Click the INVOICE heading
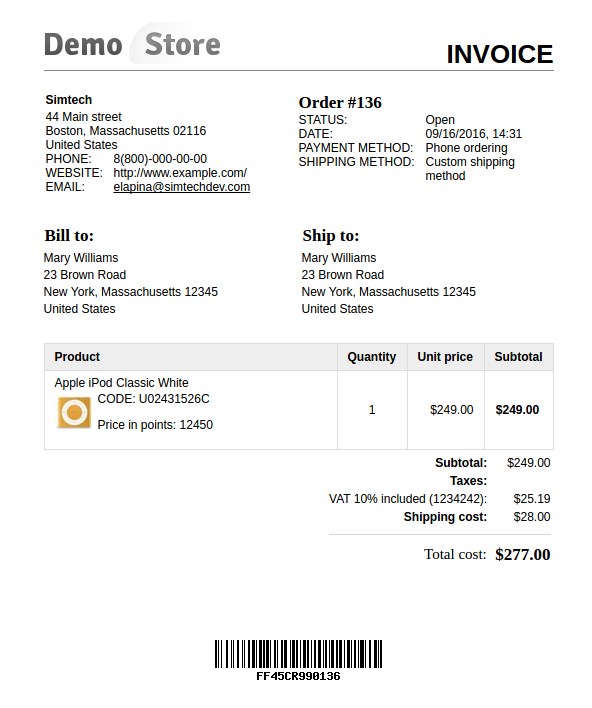The height and width of the screenshot is (708, 592). pos(499,54)
